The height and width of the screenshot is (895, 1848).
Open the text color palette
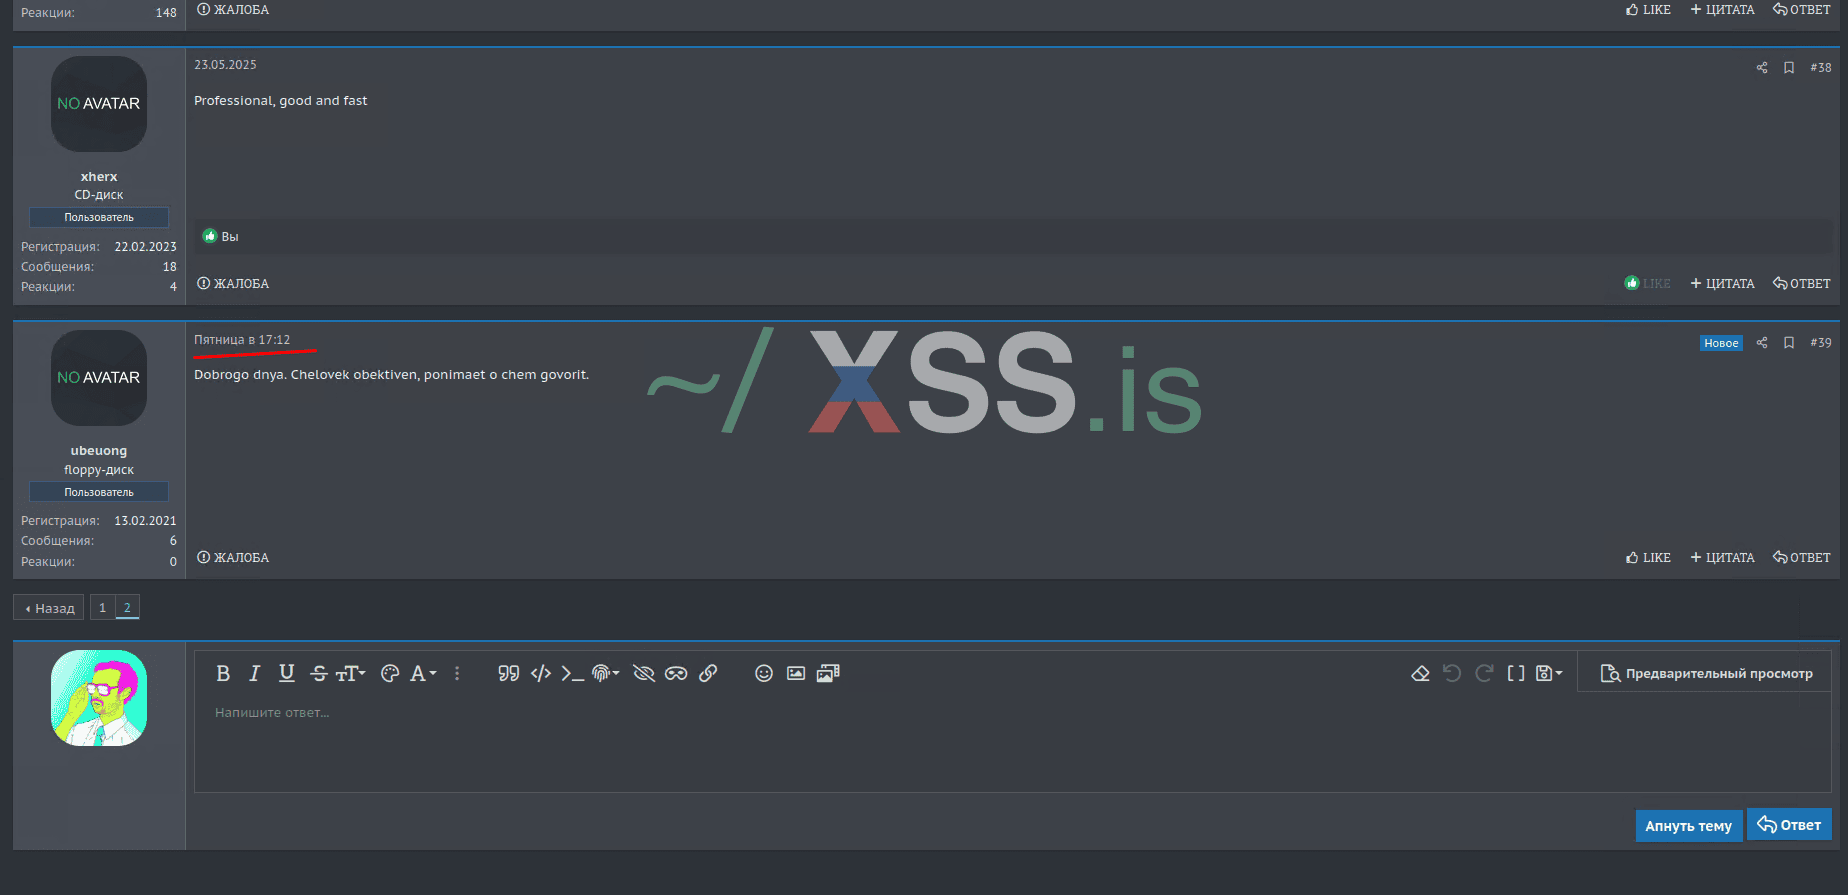click(x=390, y=674)
